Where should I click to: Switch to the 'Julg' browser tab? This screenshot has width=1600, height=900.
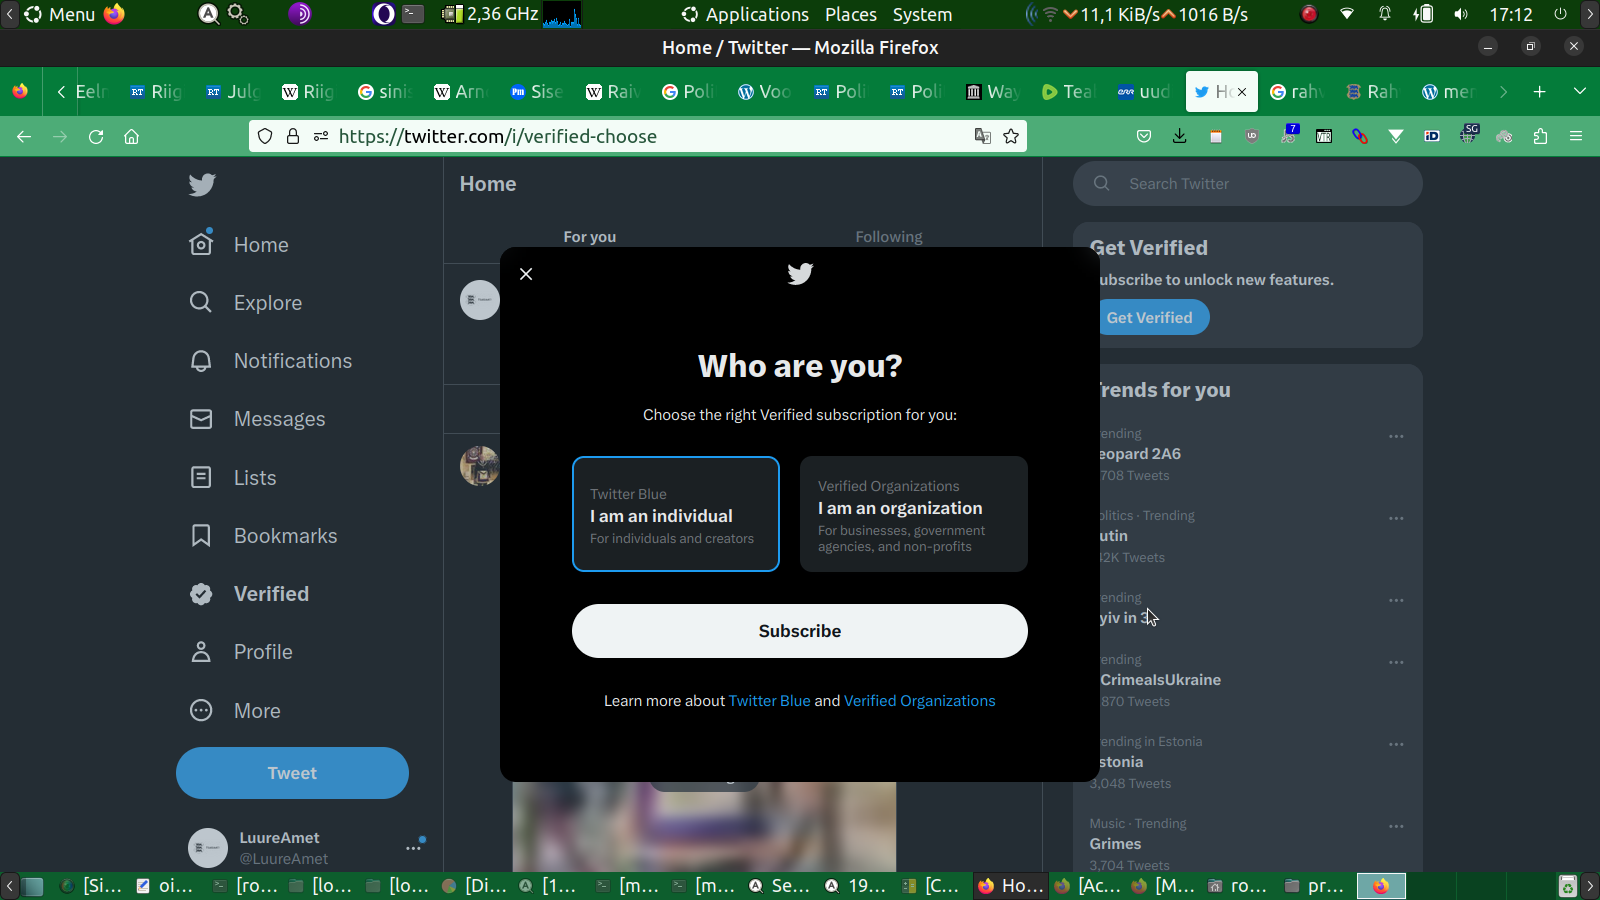[x=232, y=92]
